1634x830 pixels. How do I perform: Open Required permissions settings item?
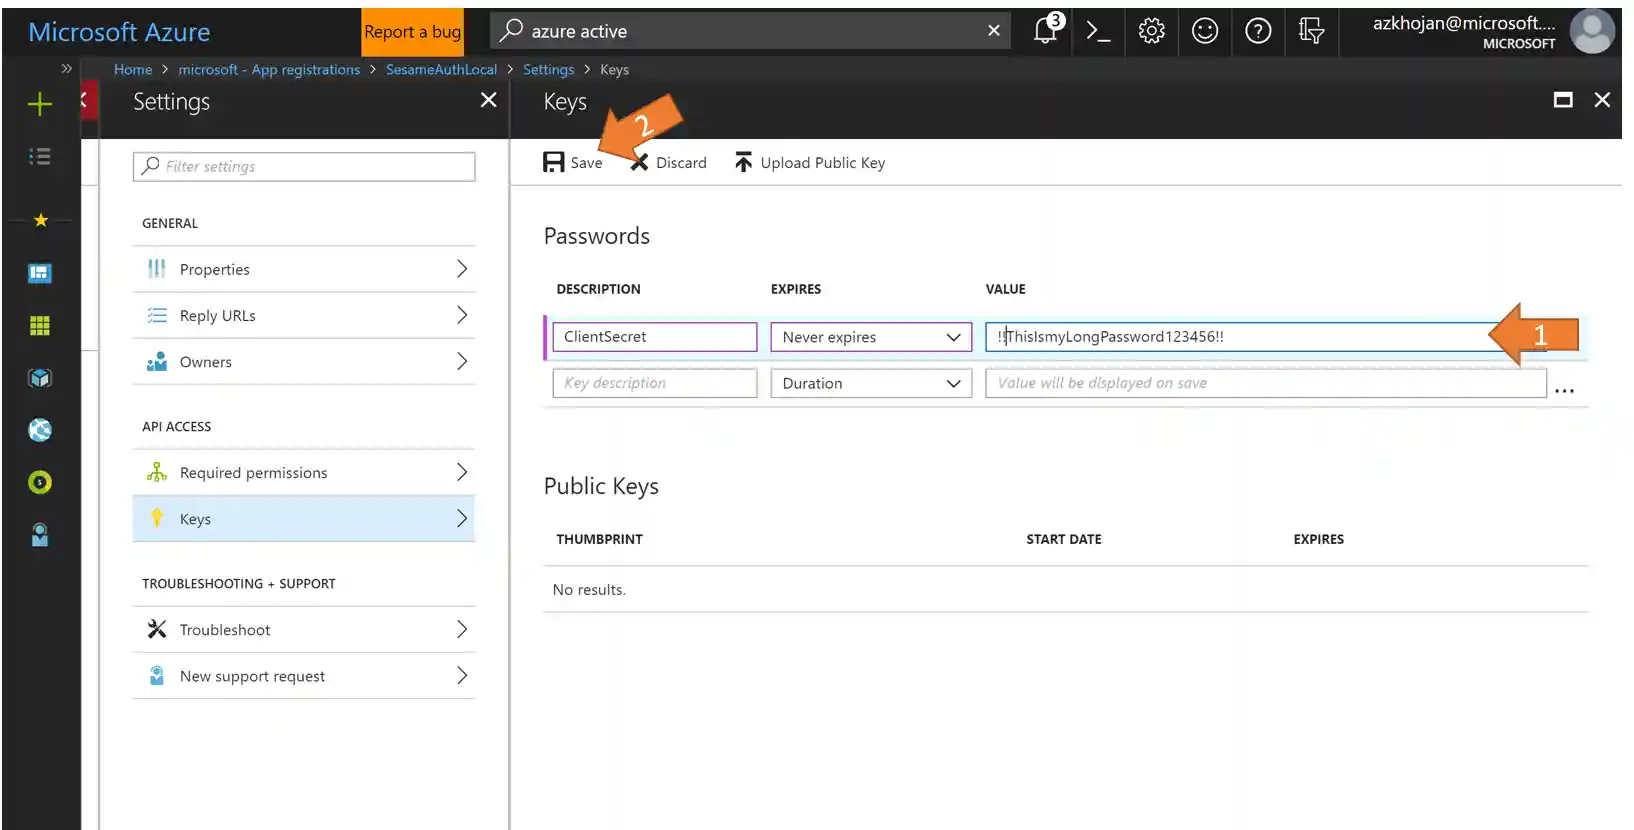tap(304, 472)
